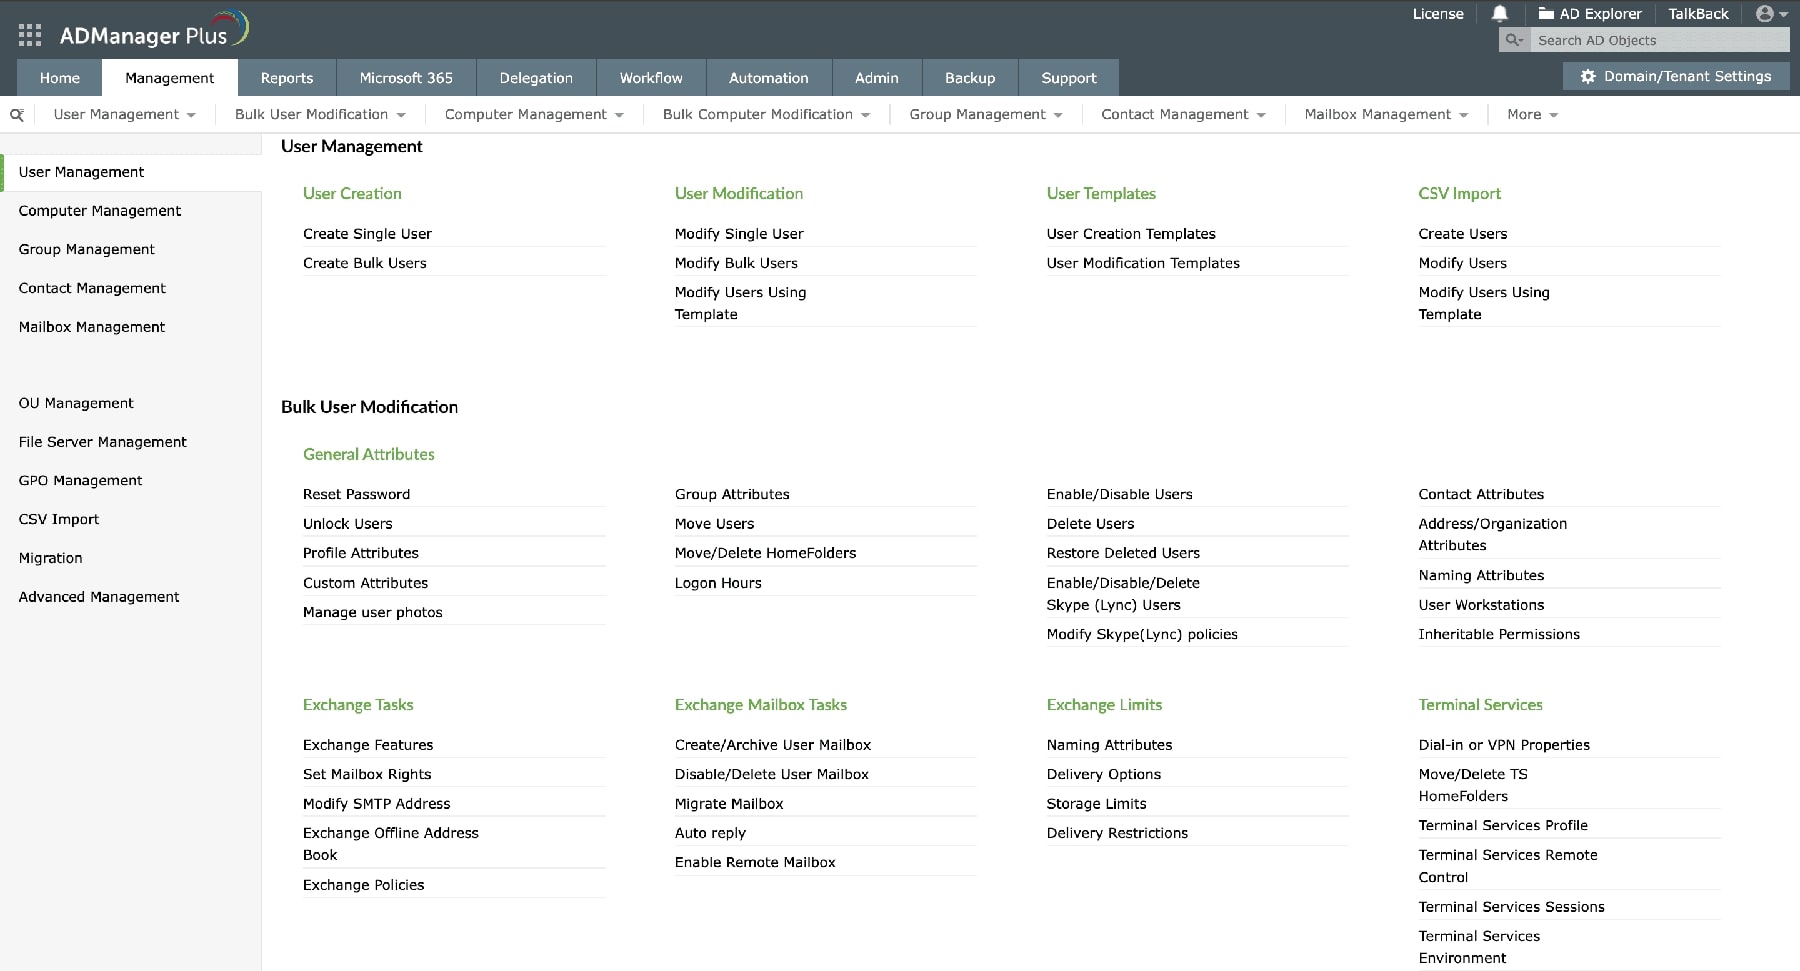This screenshot has width=1800, height=971.
Task: Click the Create Single User link
Action: click(x=367, y=234)
